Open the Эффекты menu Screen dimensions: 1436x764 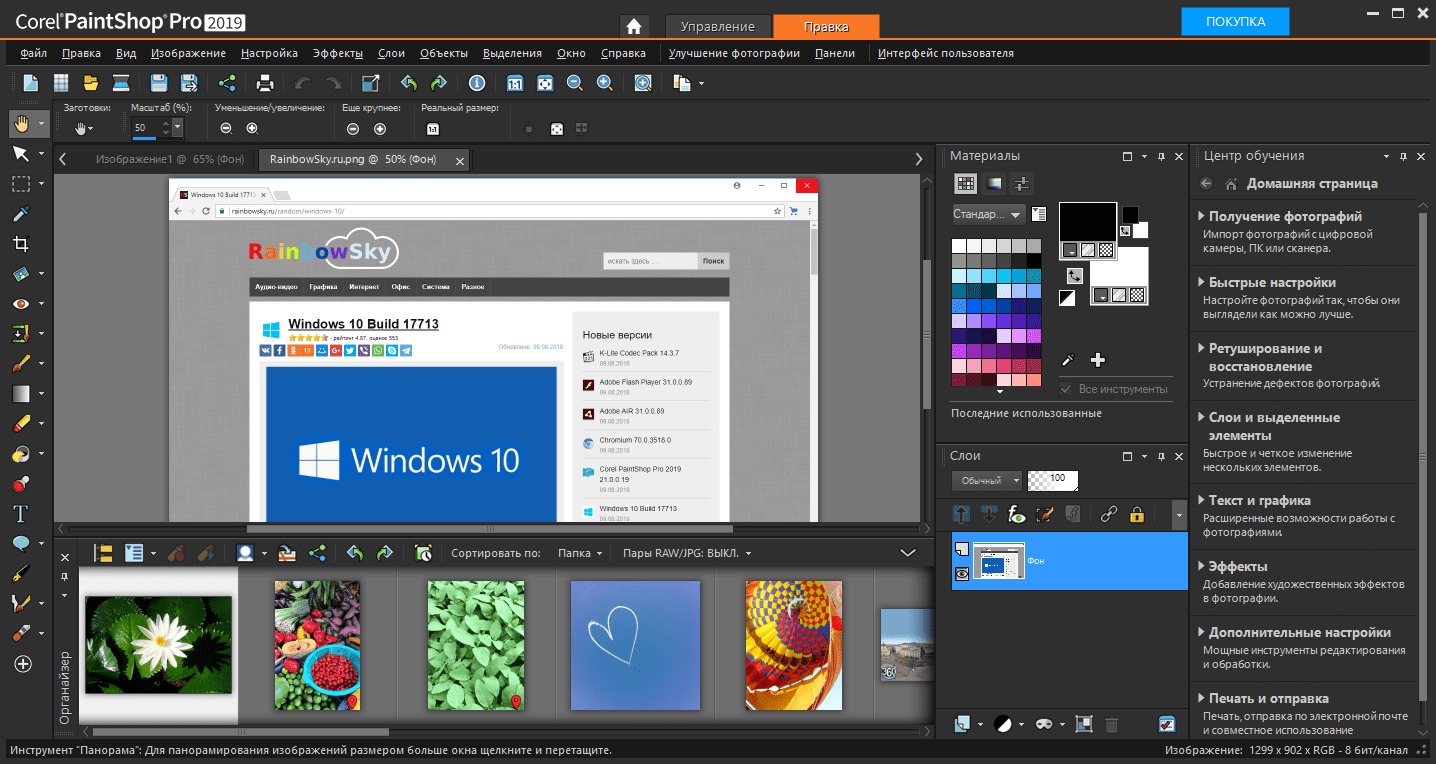point(338,53)
